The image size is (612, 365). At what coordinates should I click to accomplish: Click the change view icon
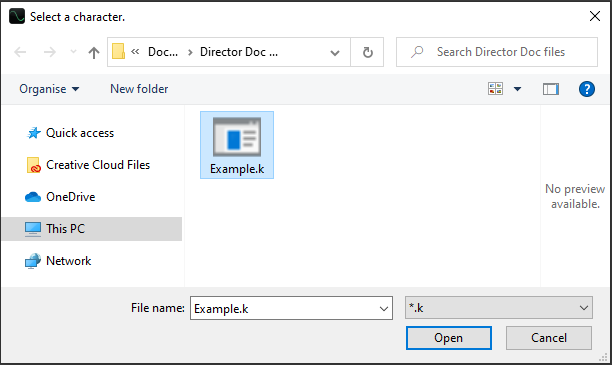(x=495, y=89)
